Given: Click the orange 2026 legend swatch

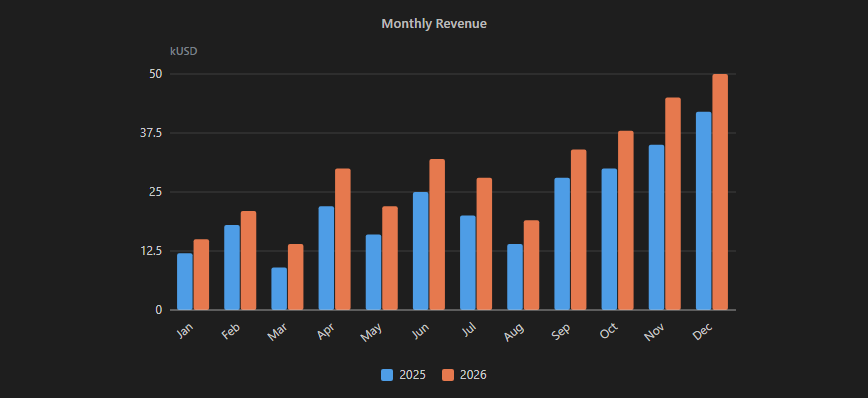Looking at the screenshot, I should click(x=448, y=375).
